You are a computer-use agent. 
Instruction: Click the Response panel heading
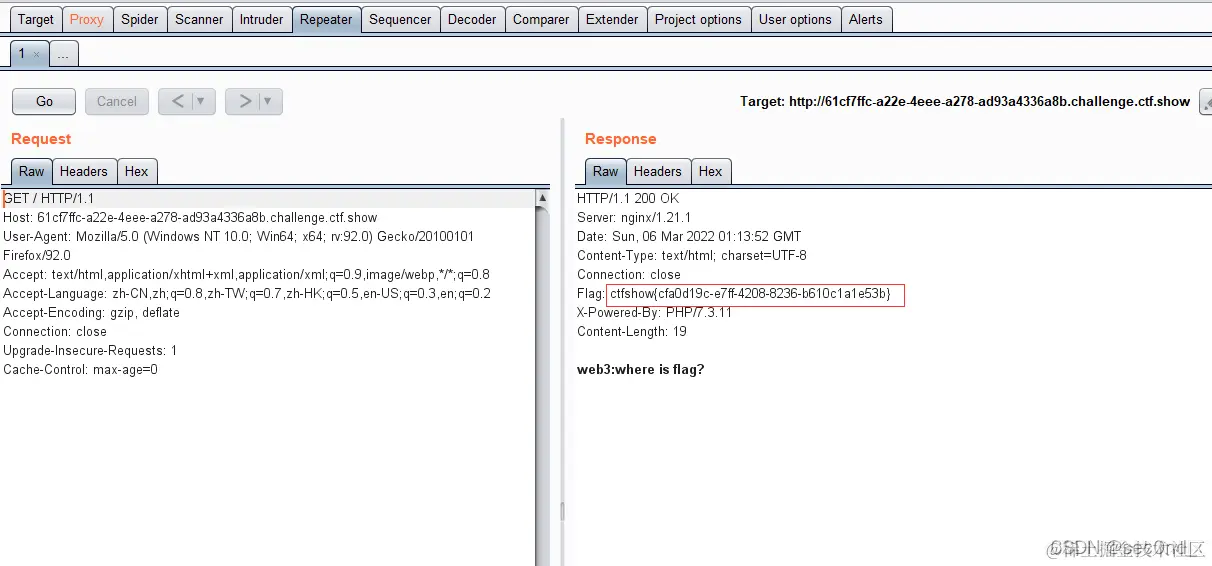pos(620,139)
